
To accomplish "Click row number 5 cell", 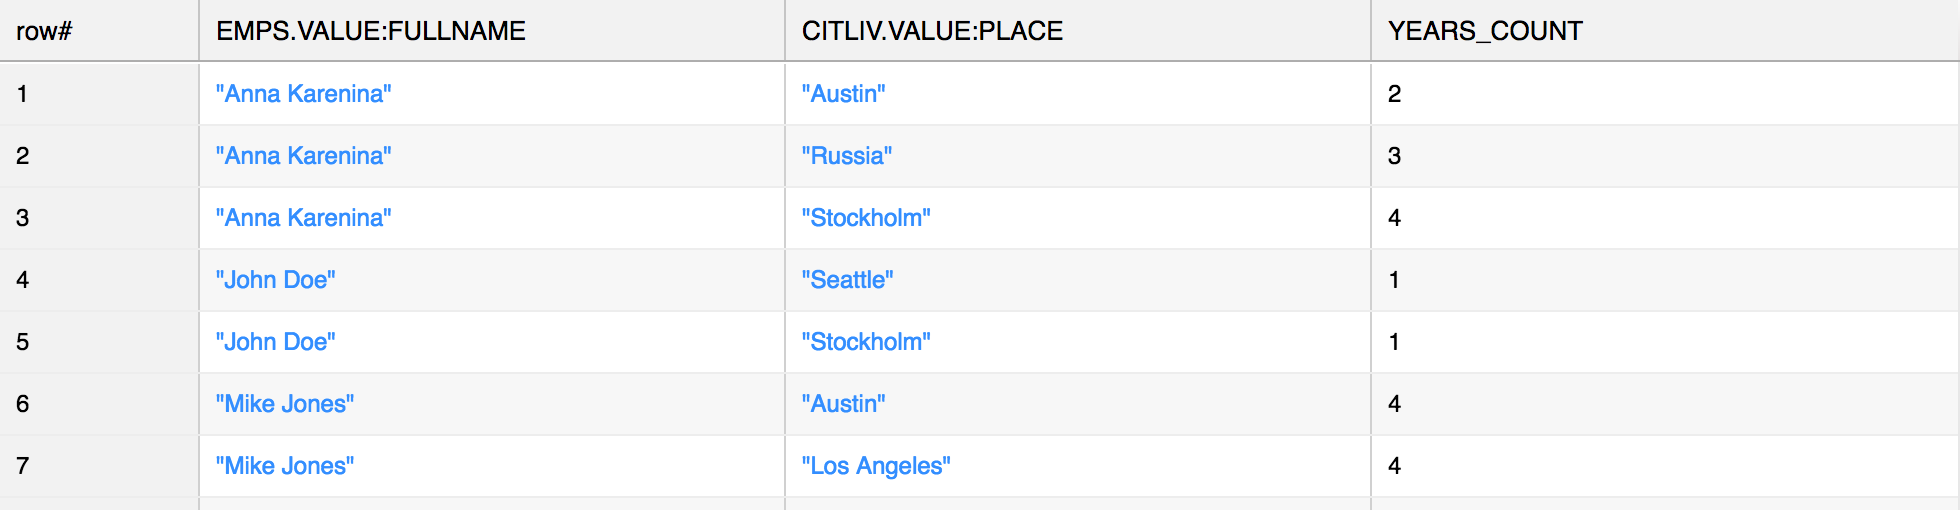I will tap(23, 342).
